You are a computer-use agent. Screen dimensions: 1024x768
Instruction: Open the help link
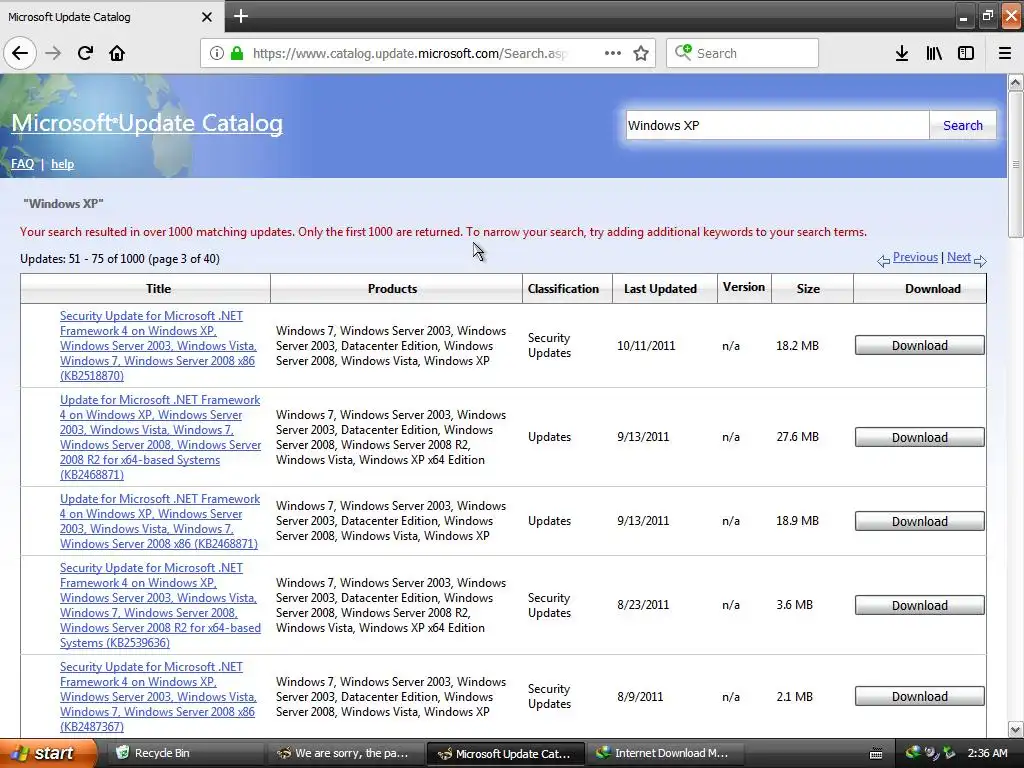62,164
